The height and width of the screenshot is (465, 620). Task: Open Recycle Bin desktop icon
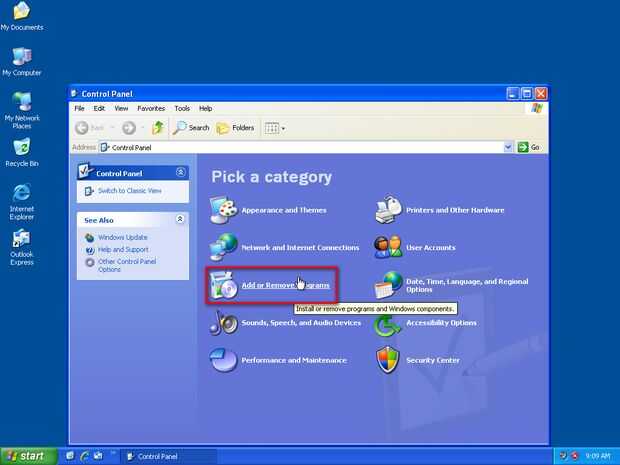(22, 152)
